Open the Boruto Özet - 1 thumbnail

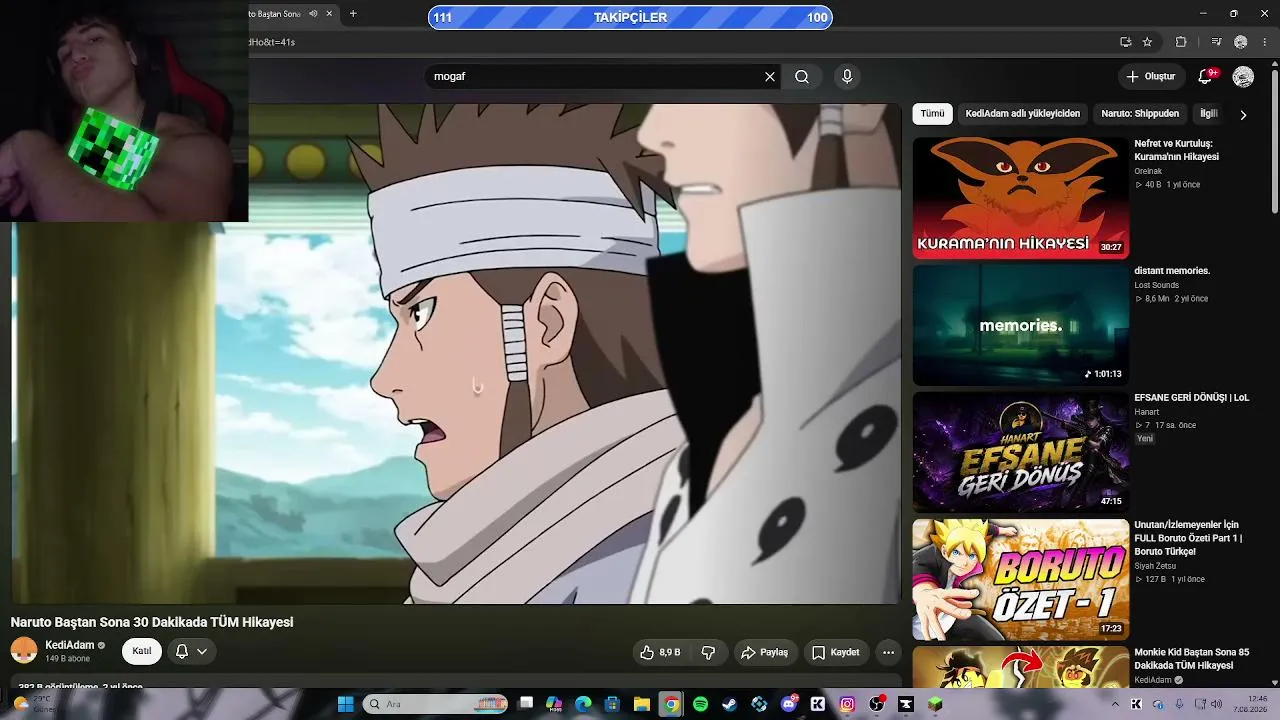click(x=1020, y=579)
